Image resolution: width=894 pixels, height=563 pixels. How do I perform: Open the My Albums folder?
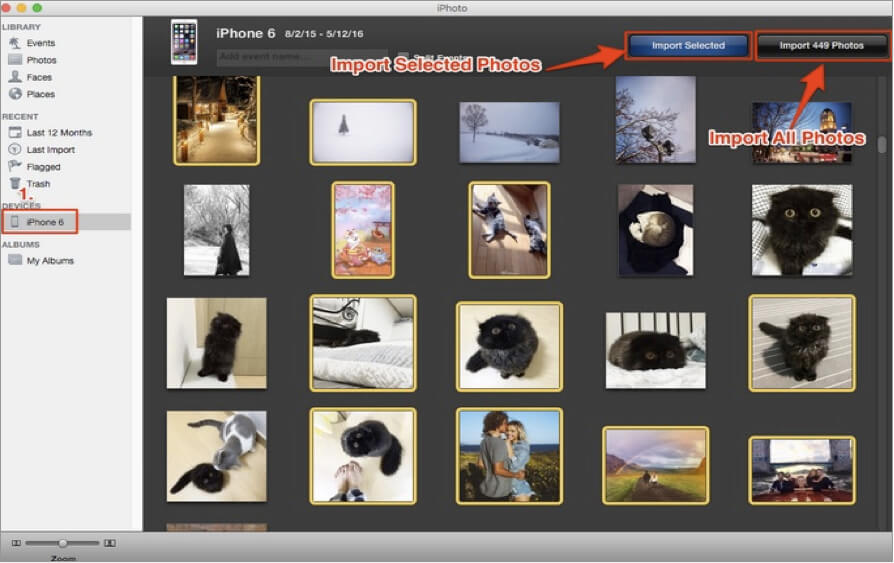pyautogui.click(x=50, y=261)
